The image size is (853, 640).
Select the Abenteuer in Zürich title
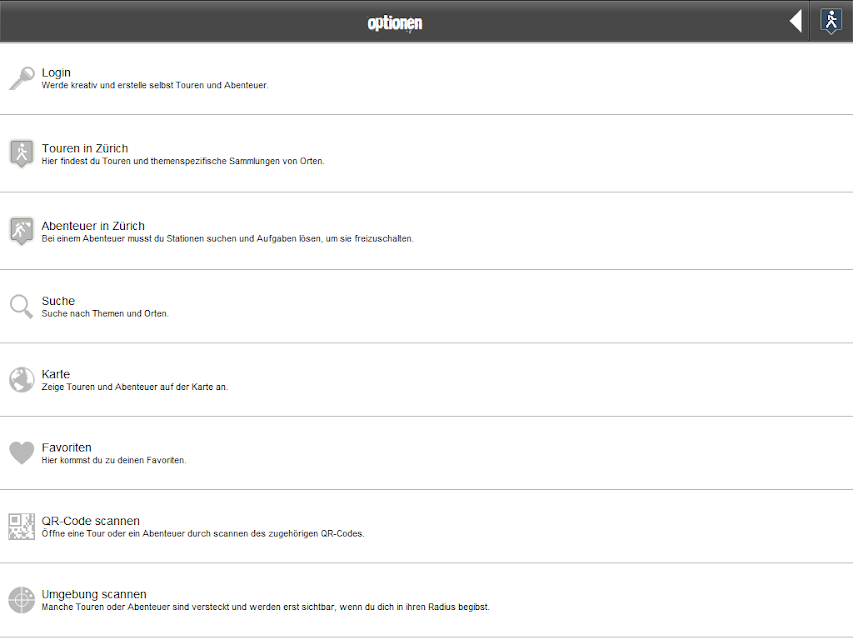click(x=93, y=226)
